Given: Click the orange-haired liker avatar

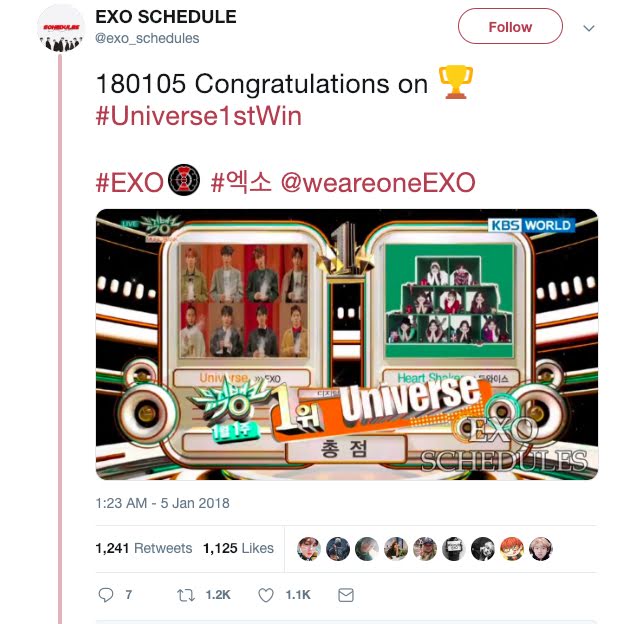Looking at the screenshot, I should pos(511,549).
